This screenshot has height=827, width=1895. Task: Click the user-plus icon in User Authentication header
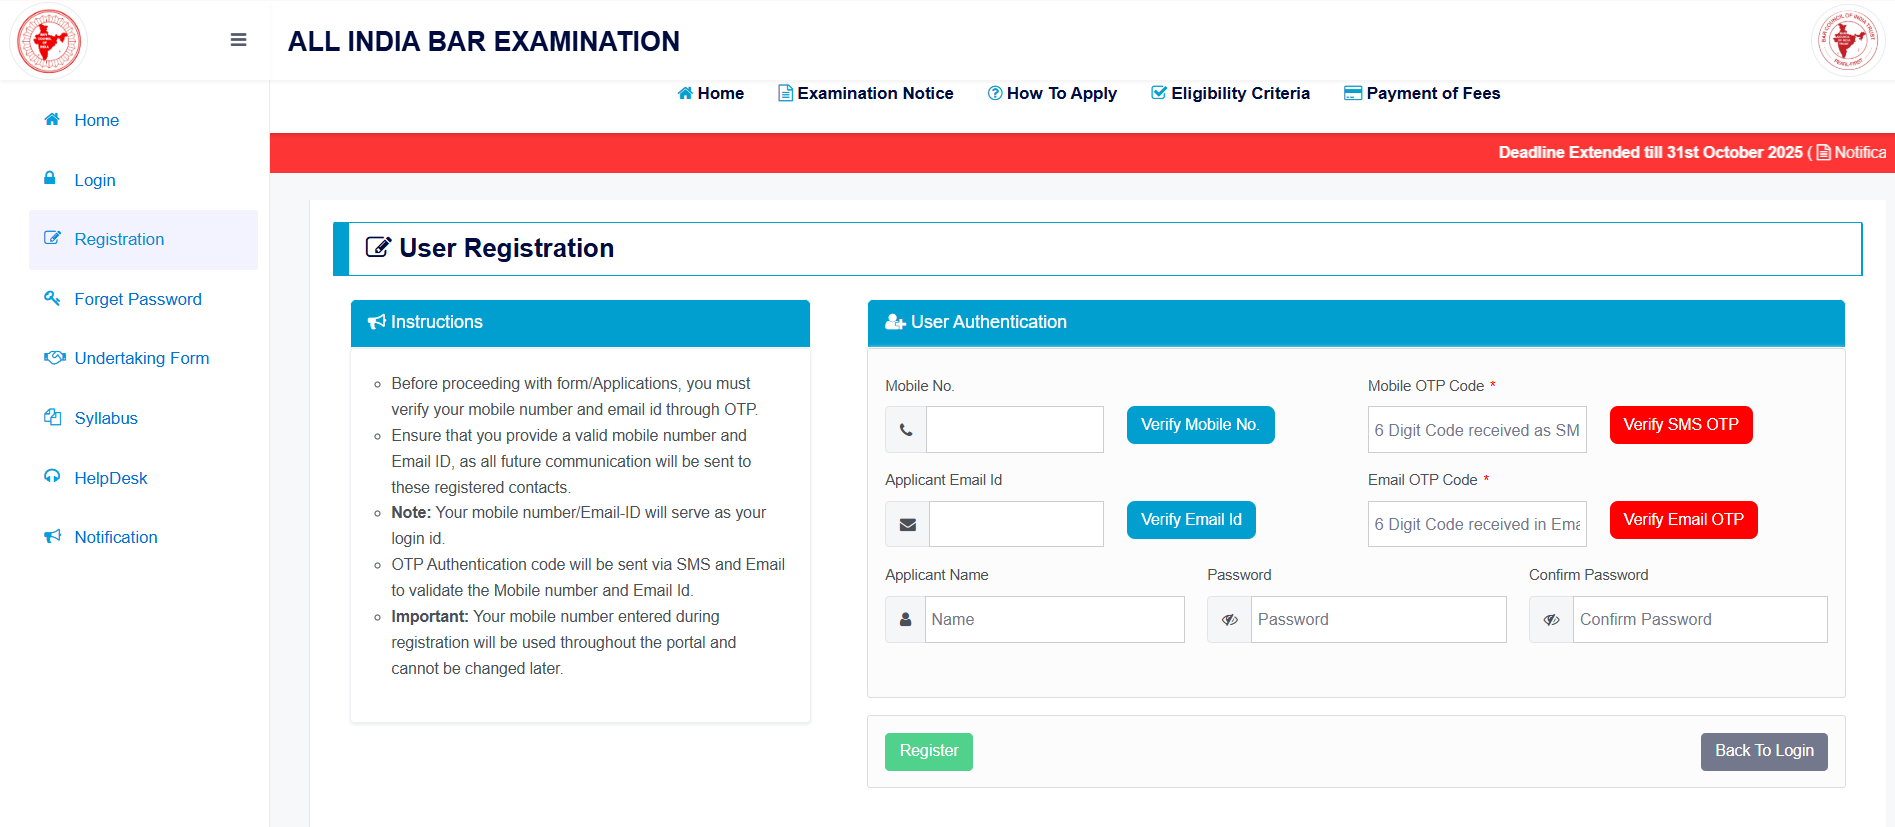coord(895,322)
